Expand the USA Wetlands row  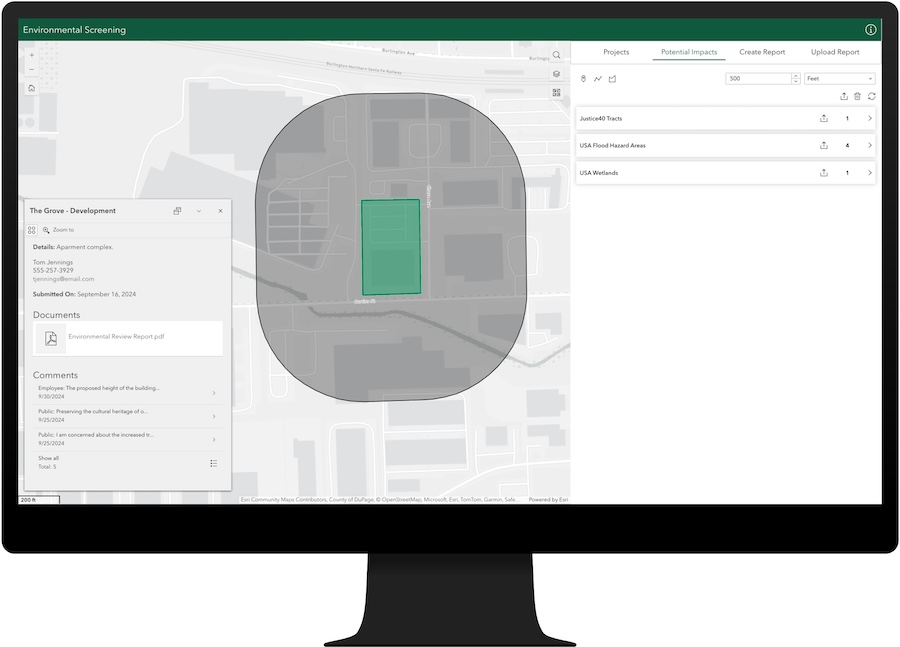[870, 173]
